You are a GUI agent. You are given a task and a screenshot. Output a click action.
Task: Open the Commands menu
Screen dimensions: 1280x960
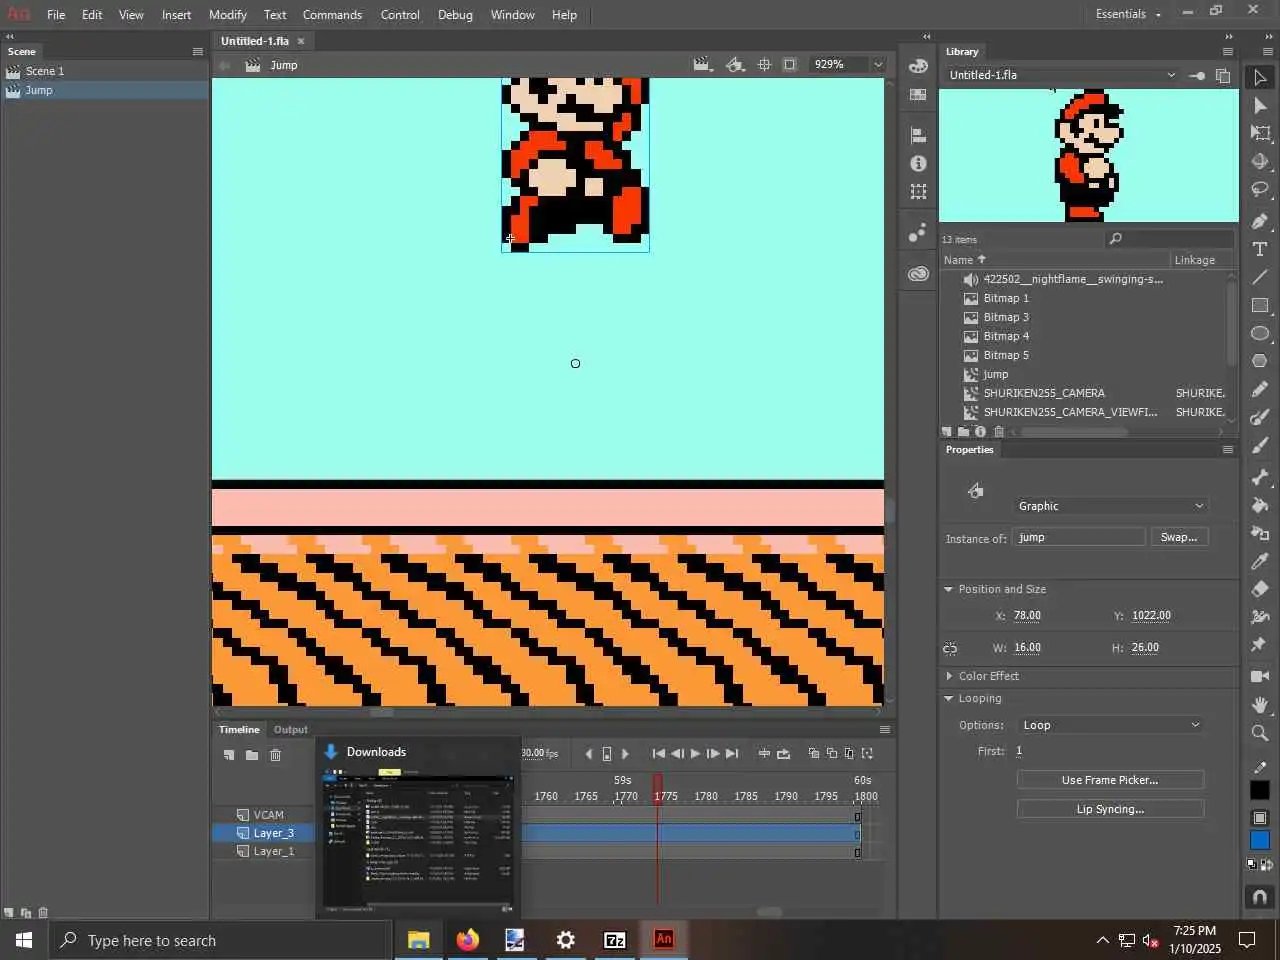[x=332, y=14]
